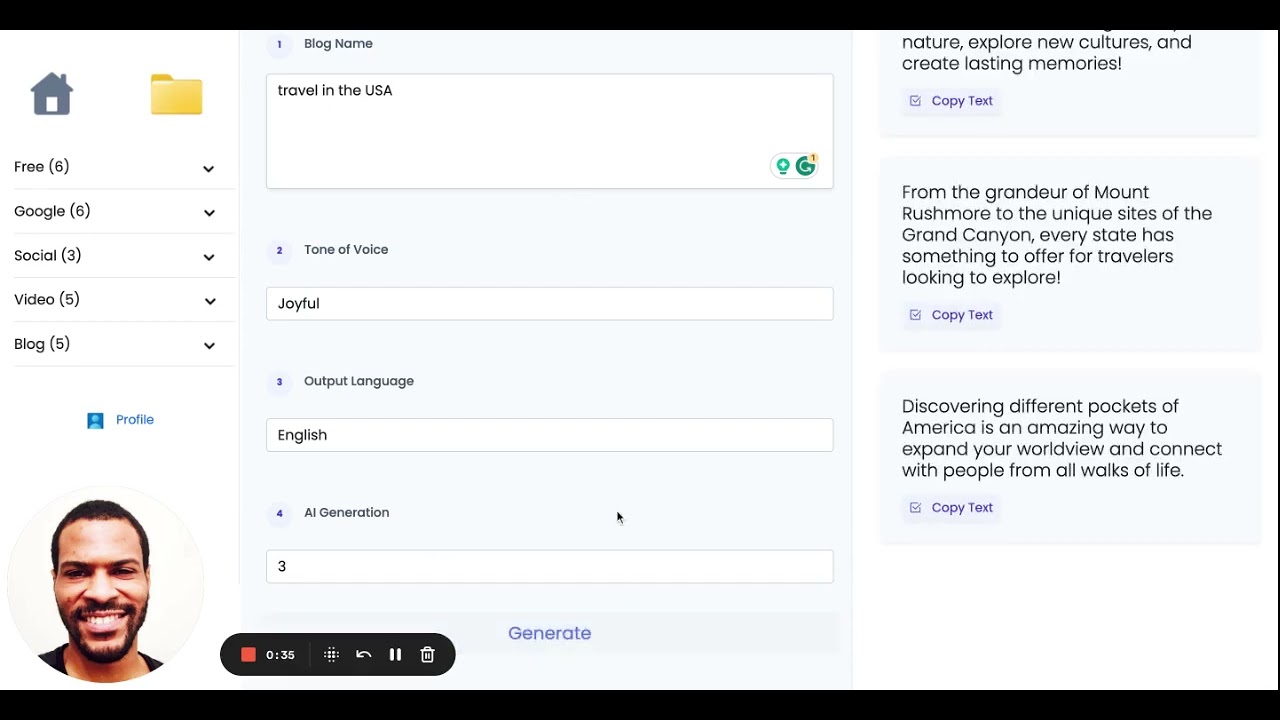Expand the Video (5) menu item

[x=116, y=299]
